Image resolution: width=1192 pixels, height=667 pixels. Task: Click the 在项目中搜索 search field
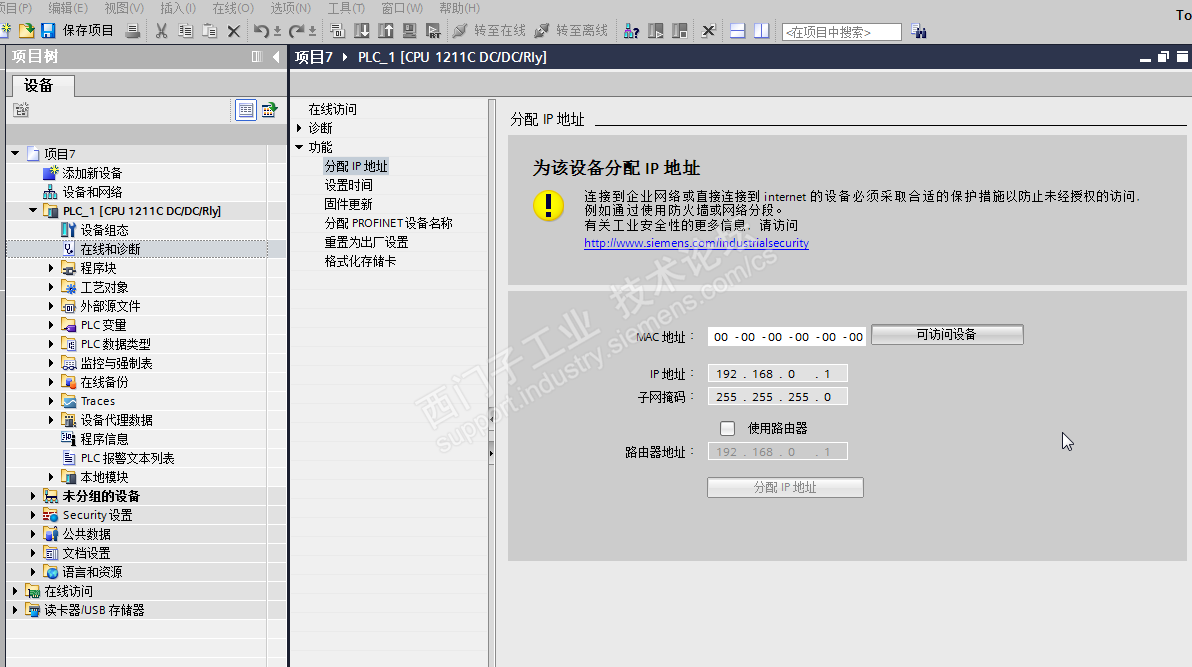842,32
